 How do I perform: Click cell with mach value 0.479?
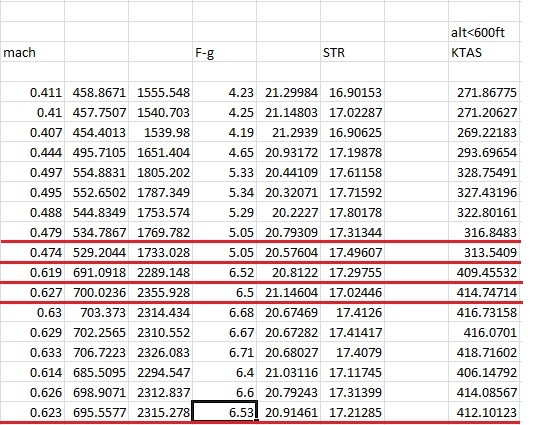tap(32, 232)
